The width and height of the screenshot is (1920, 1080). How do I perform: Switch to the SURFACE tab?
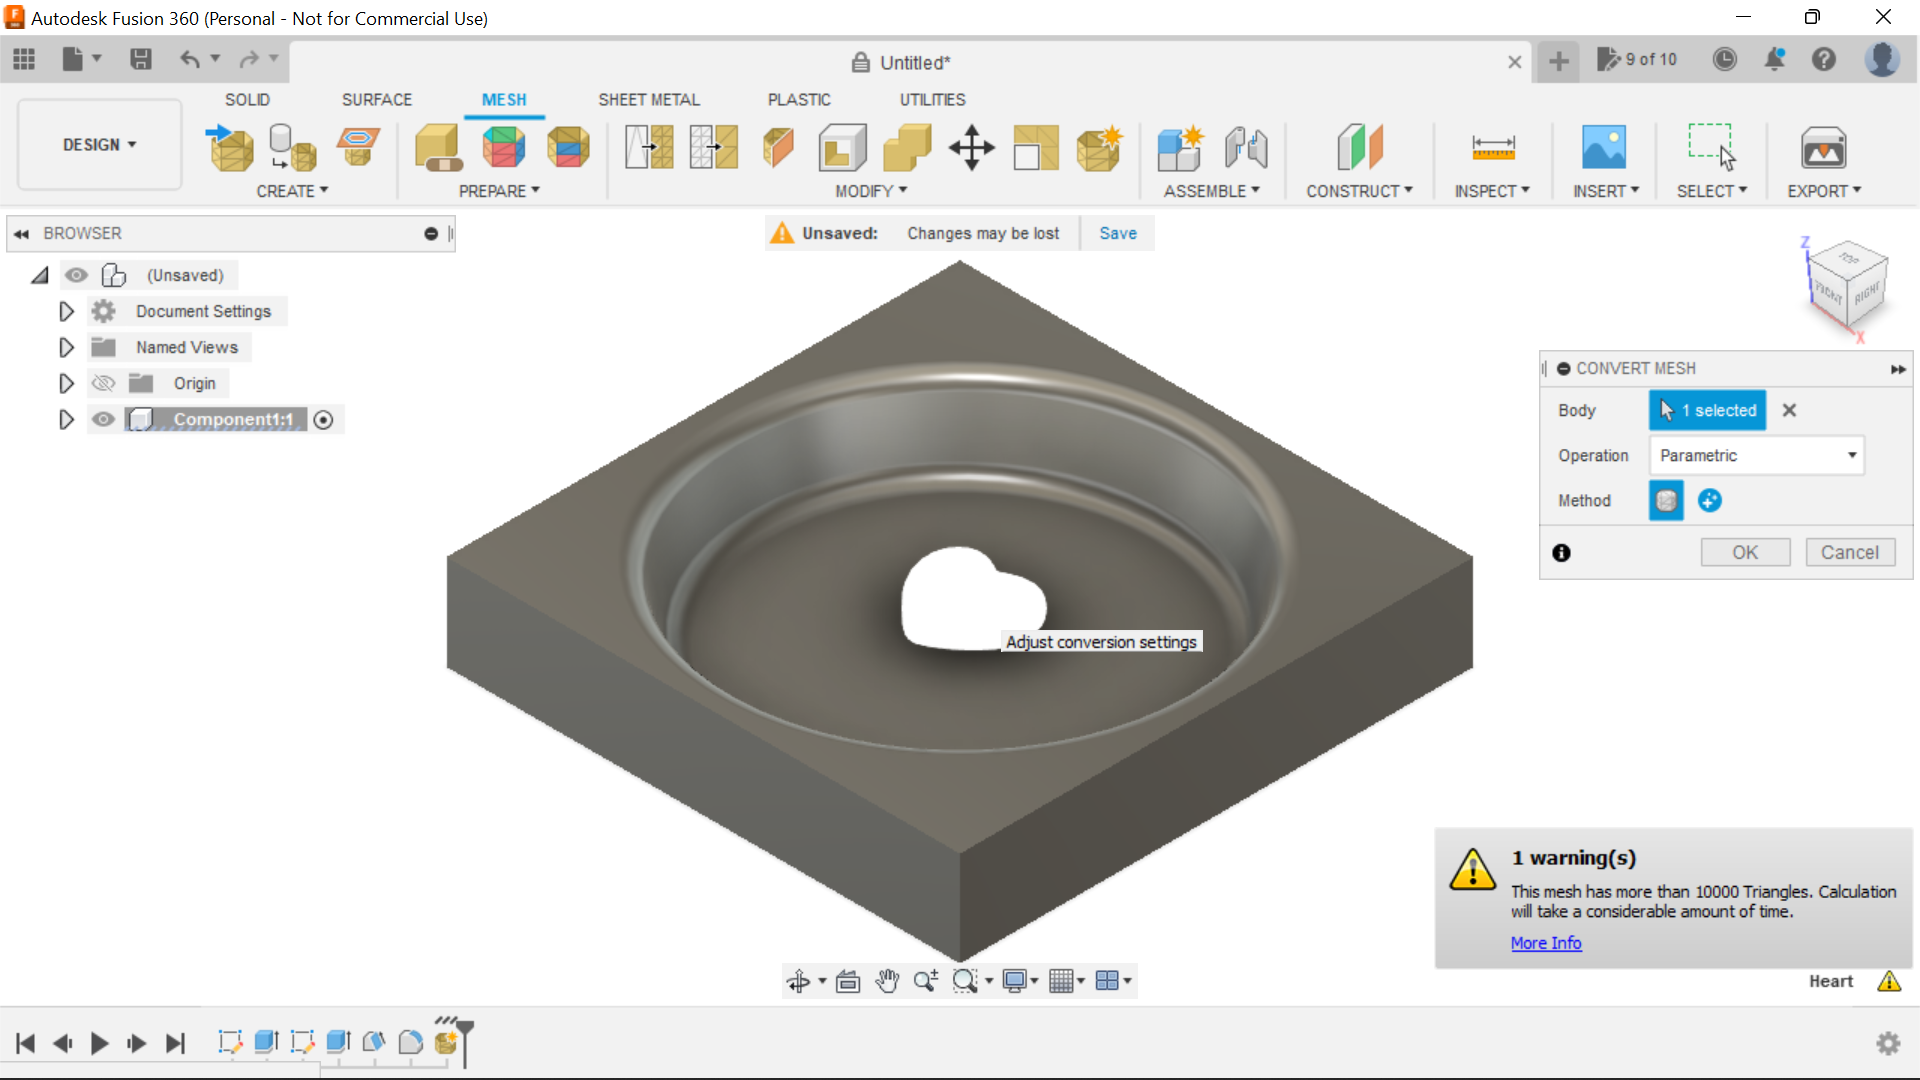coord(377,100)
